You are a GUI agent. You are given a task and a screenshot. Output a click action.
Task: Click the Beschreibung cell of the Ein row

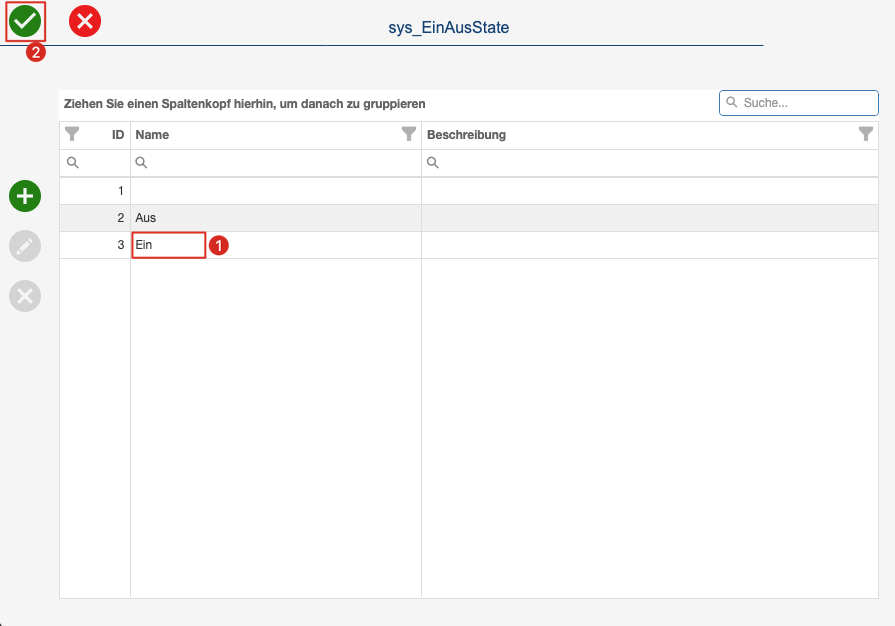(x=650, y=245)
